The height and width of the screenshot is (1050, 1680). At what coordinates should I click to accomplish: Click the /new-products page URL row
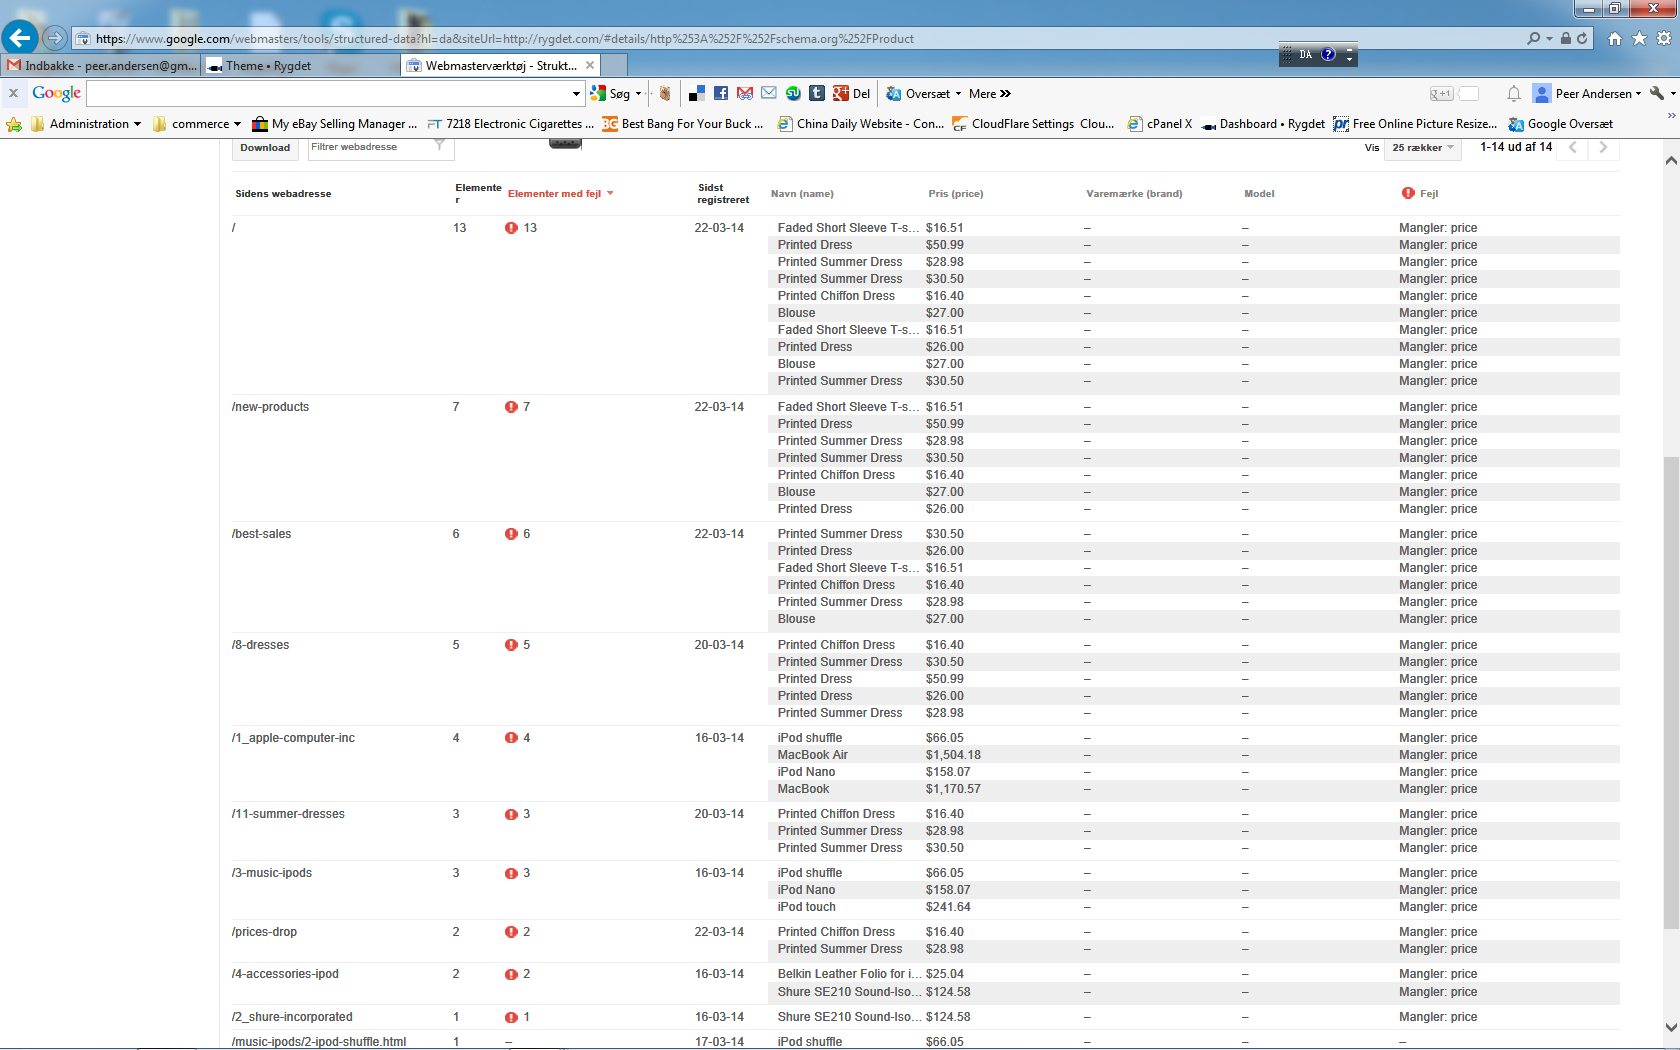pos(270,407)
